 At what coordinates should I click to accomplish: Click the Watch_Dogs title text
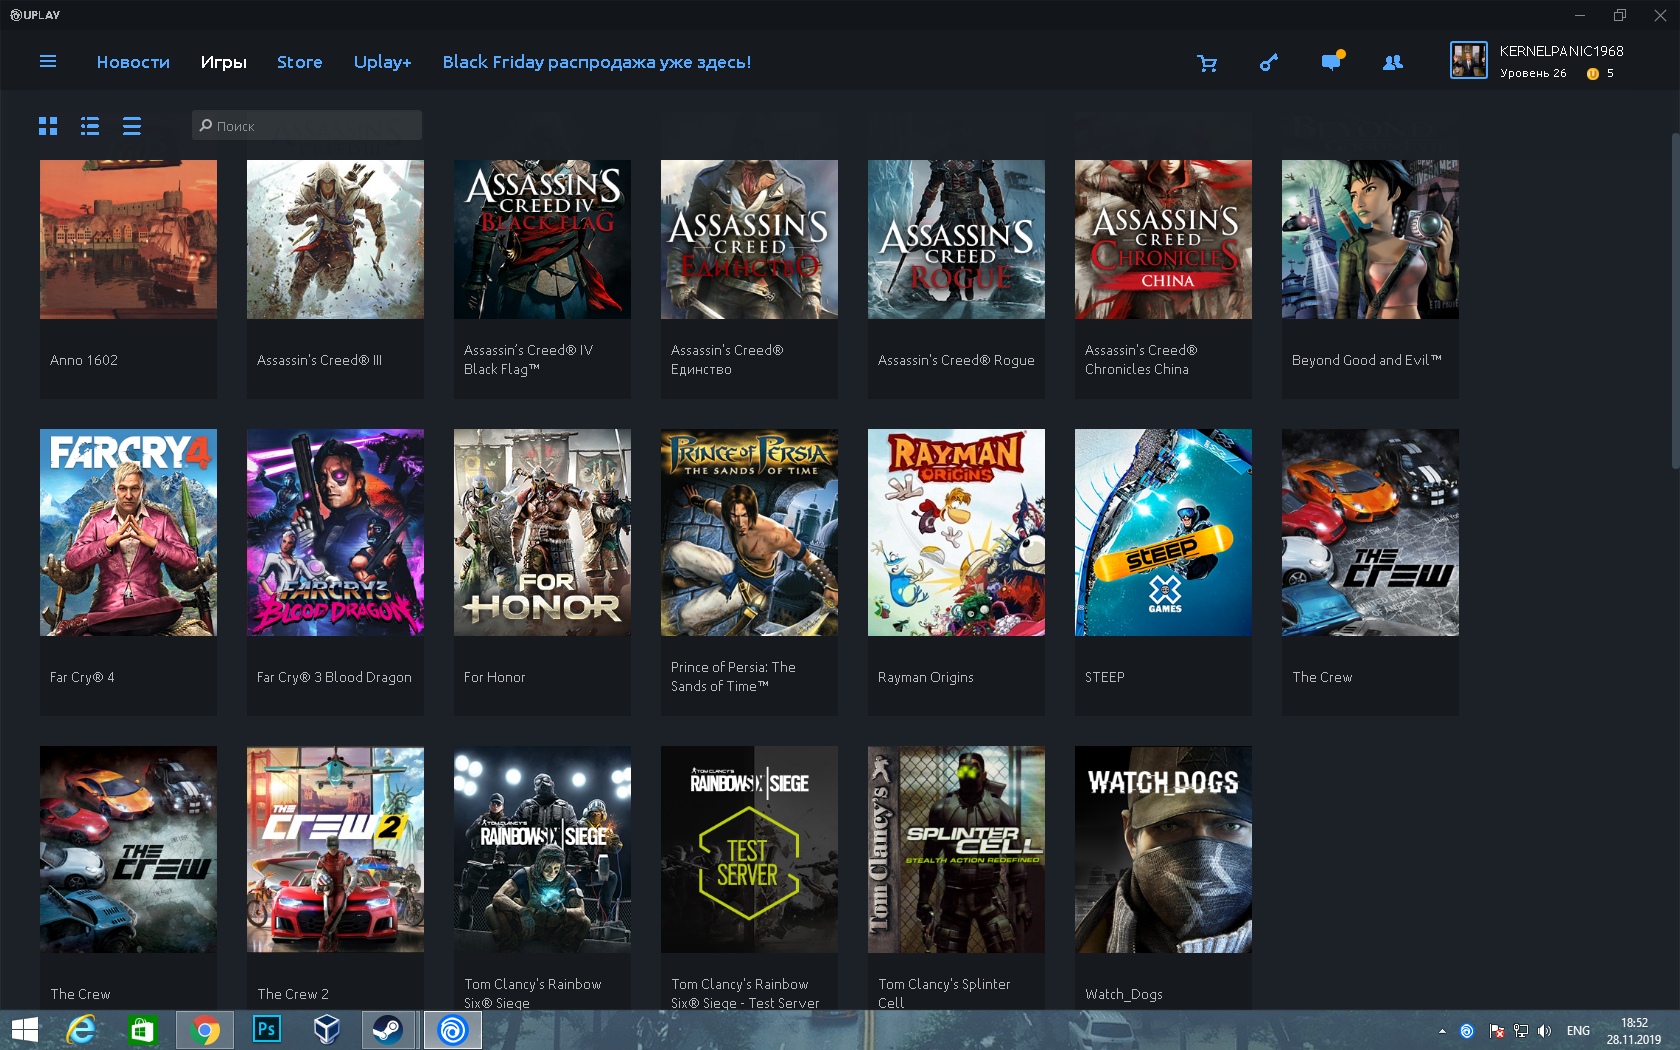pos(1124,994)
